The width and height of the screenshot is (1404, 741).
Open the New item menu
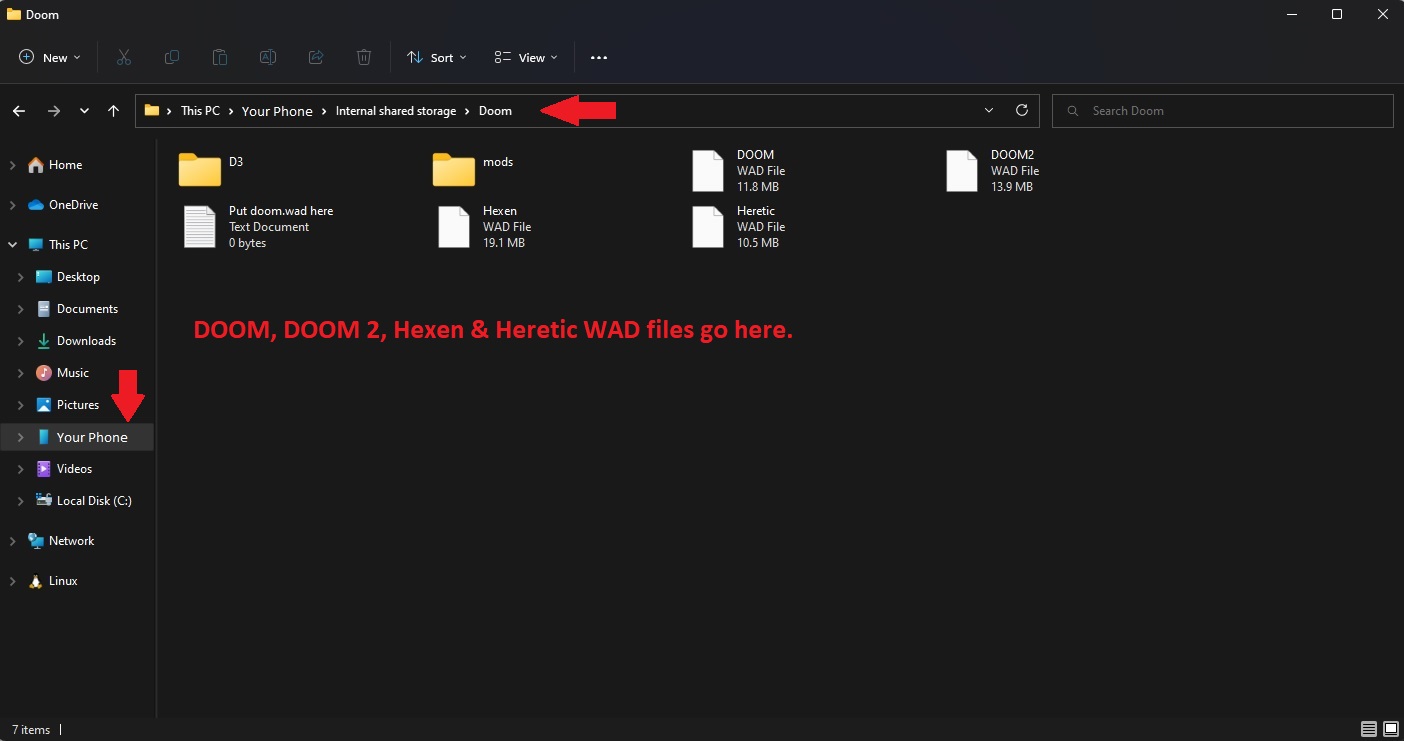click(x=50, y=58)
